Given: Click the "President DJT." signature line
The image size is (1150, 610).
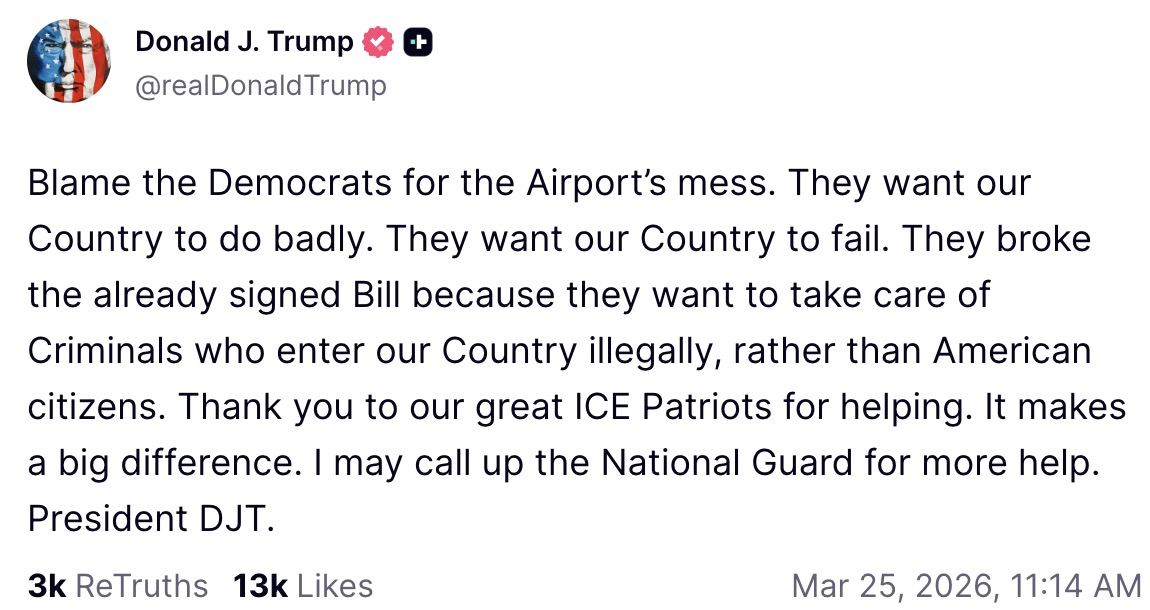Looking at the screenshot, I should click(x=150, y=519).
